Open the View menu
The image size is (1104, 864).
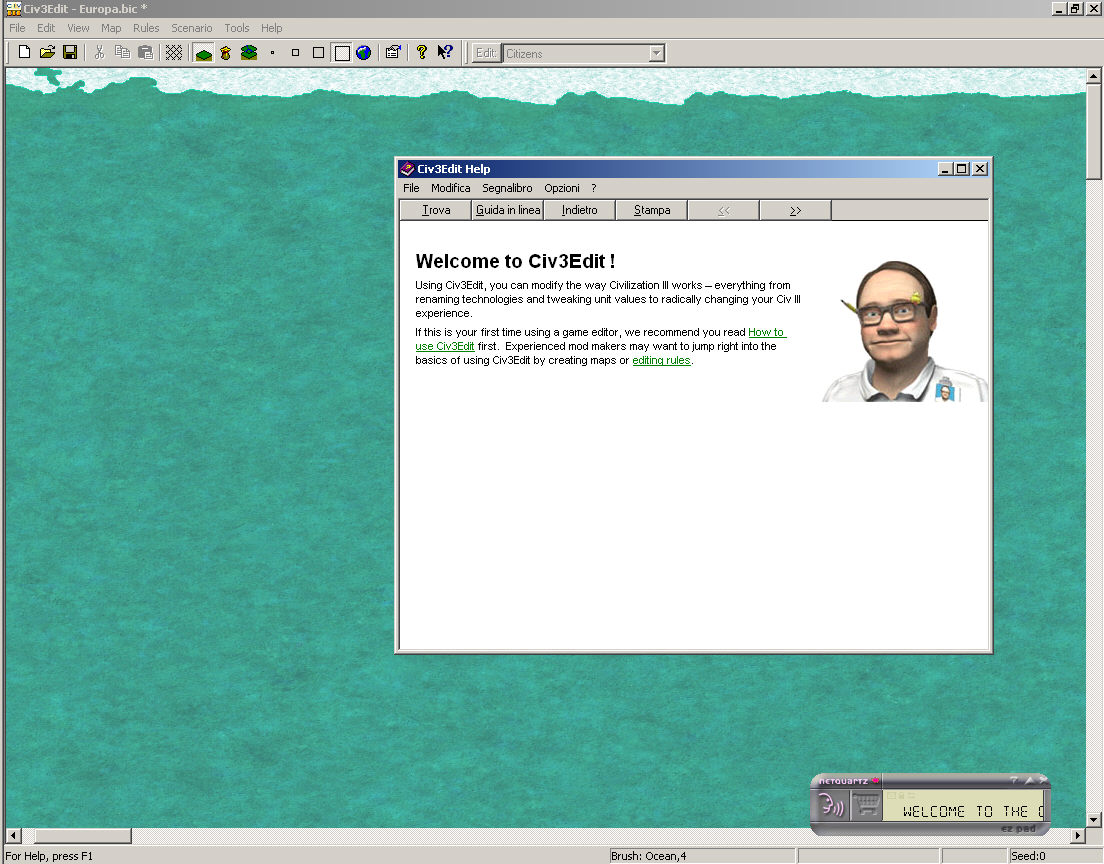[78, 28]
